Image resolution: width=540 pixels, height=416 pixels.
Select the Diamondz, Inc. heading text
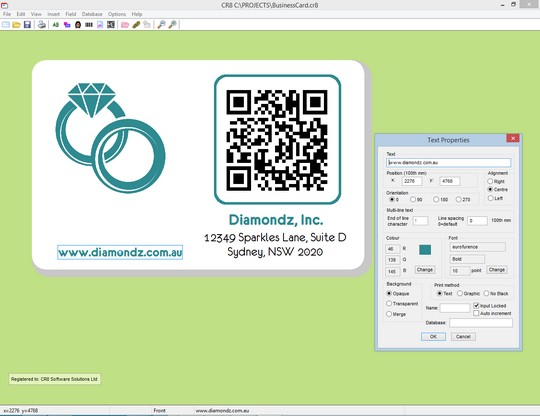pos(276,220)
